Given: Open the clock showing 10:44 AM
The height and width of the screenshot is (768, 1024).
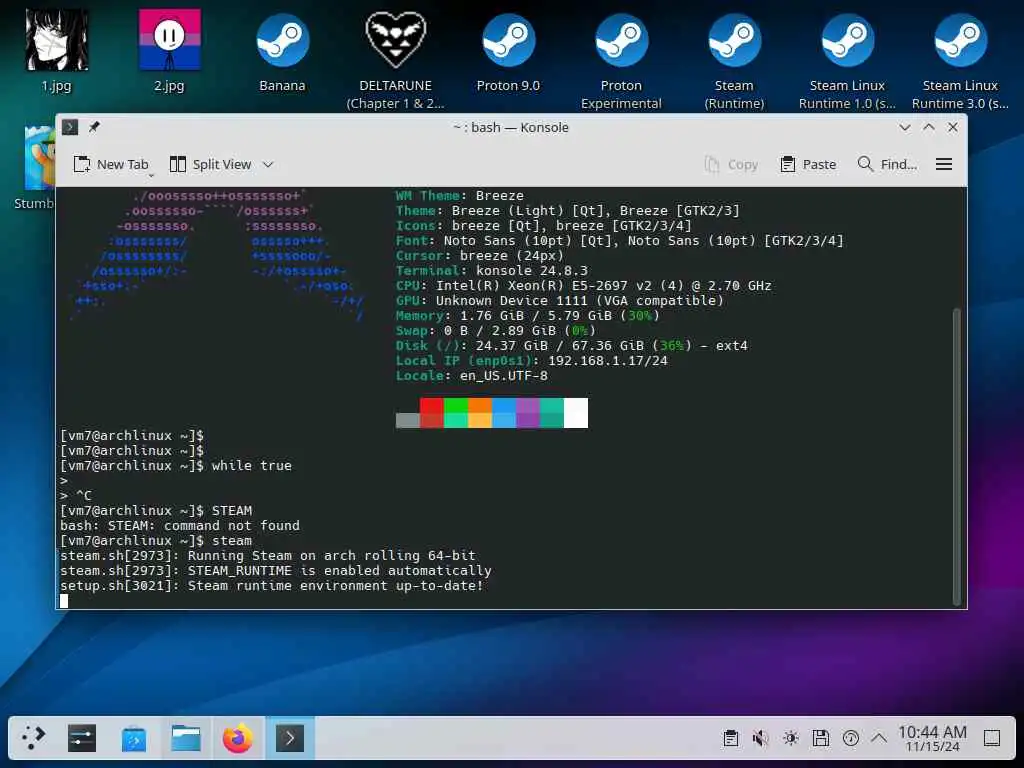Looking at the screenshot, I should 932,739.
